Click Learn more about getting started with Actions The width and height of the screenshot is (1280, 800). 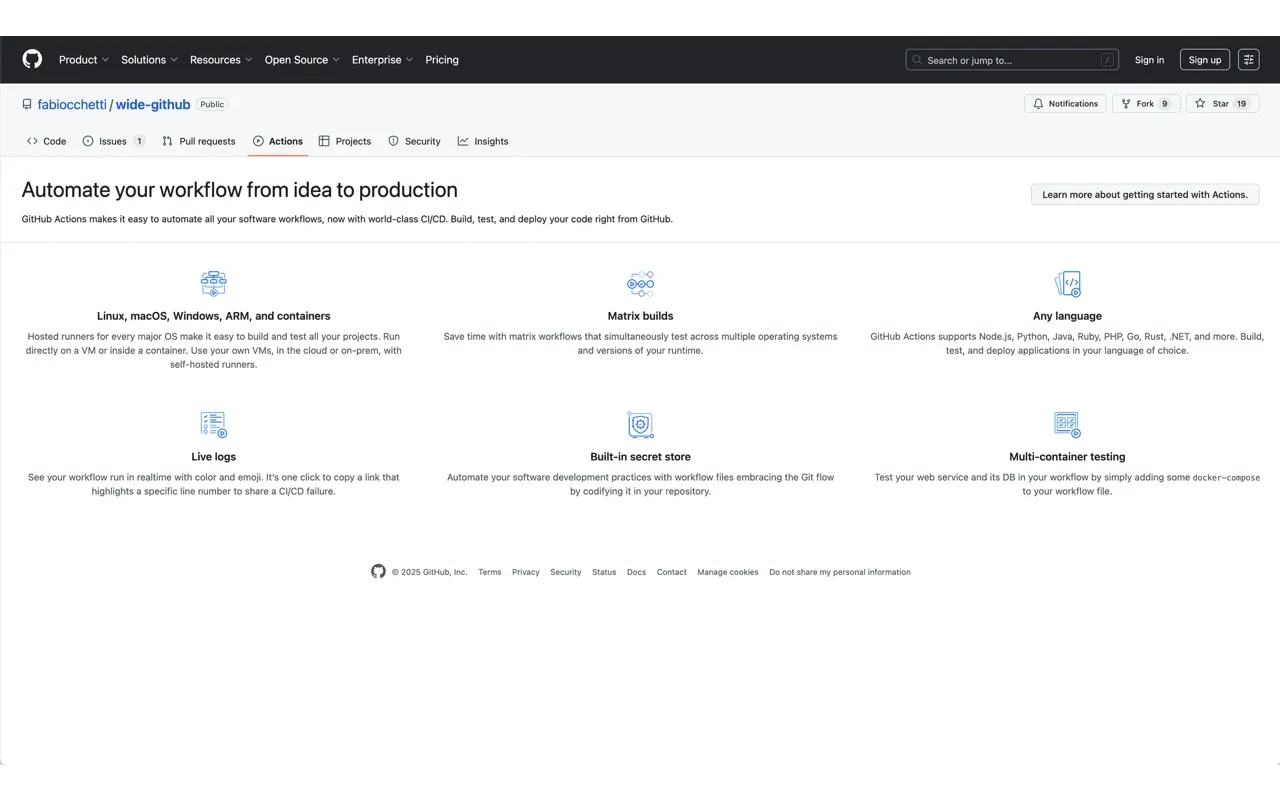pyautogui.click(x=1145, y=195)
